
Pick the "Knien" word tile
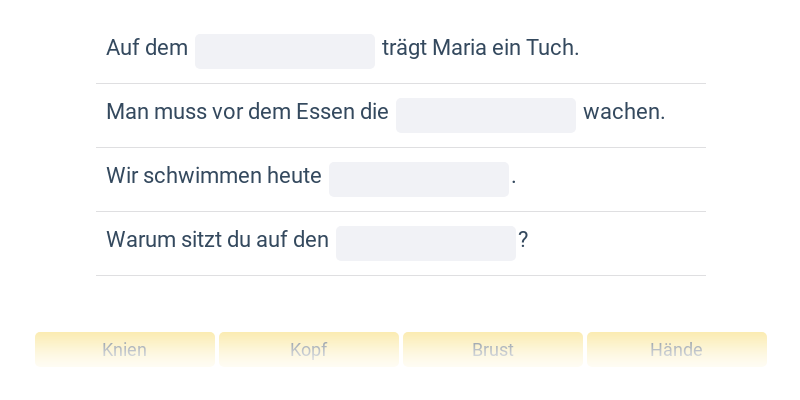pos(125,350)
